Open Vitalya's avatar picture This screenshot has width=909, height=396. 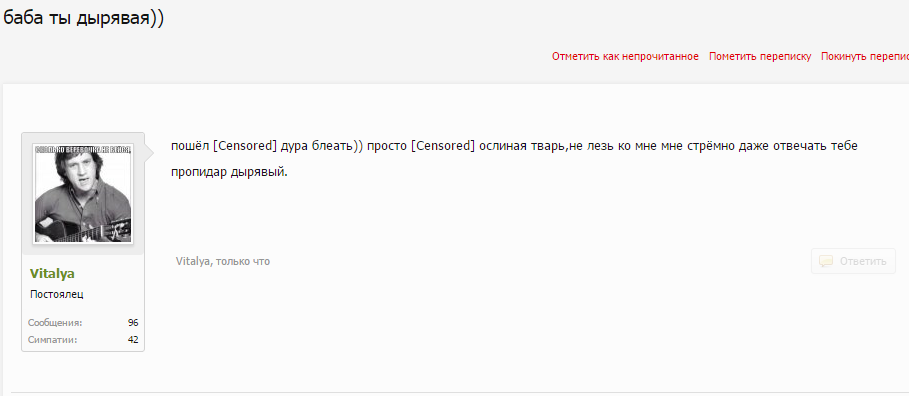coord(83,194)
